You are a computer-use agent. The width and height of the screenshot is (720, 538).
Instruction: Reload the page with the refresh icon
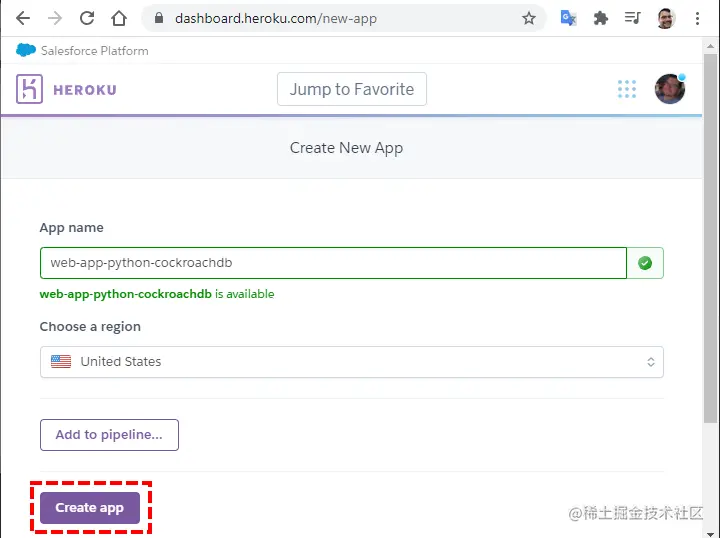click(x=87, y=18)
